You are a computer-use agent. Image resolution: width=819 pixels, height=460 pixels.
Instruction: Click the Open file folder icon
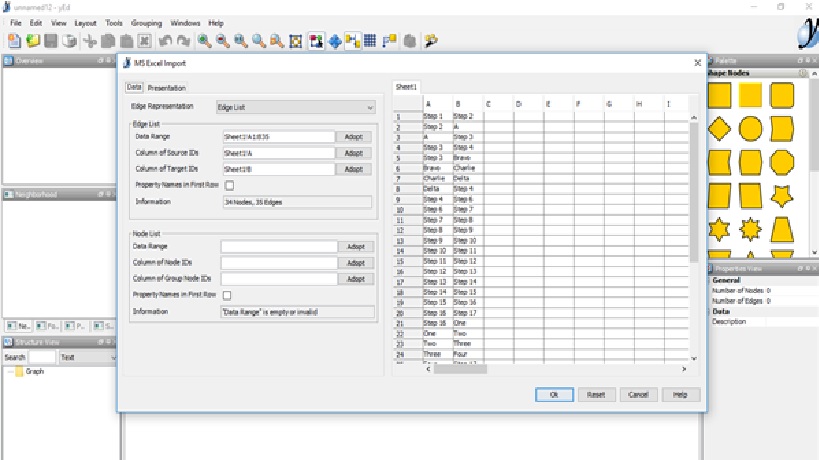point(33,41)
